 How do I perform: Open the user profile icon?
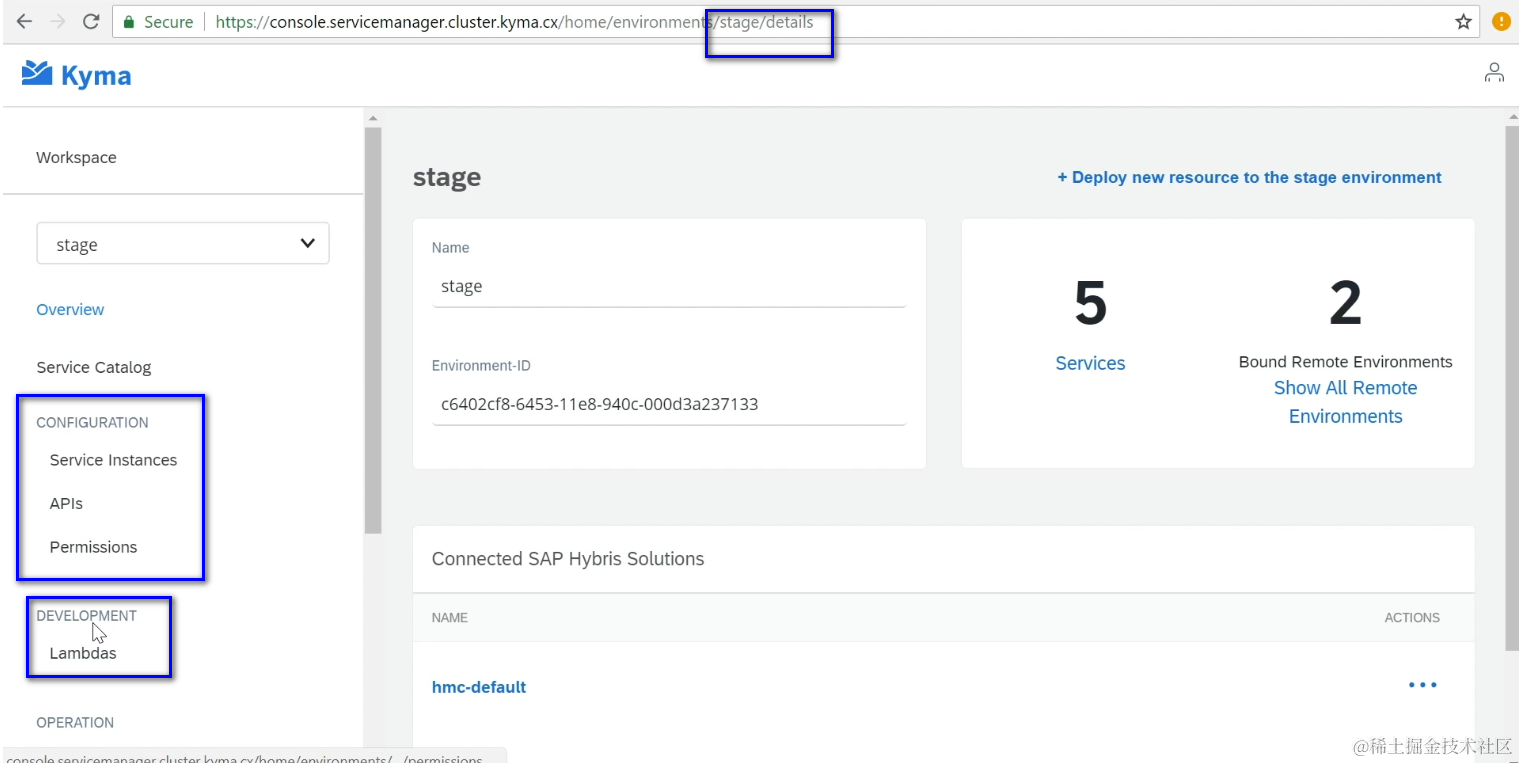point(1494,72)
